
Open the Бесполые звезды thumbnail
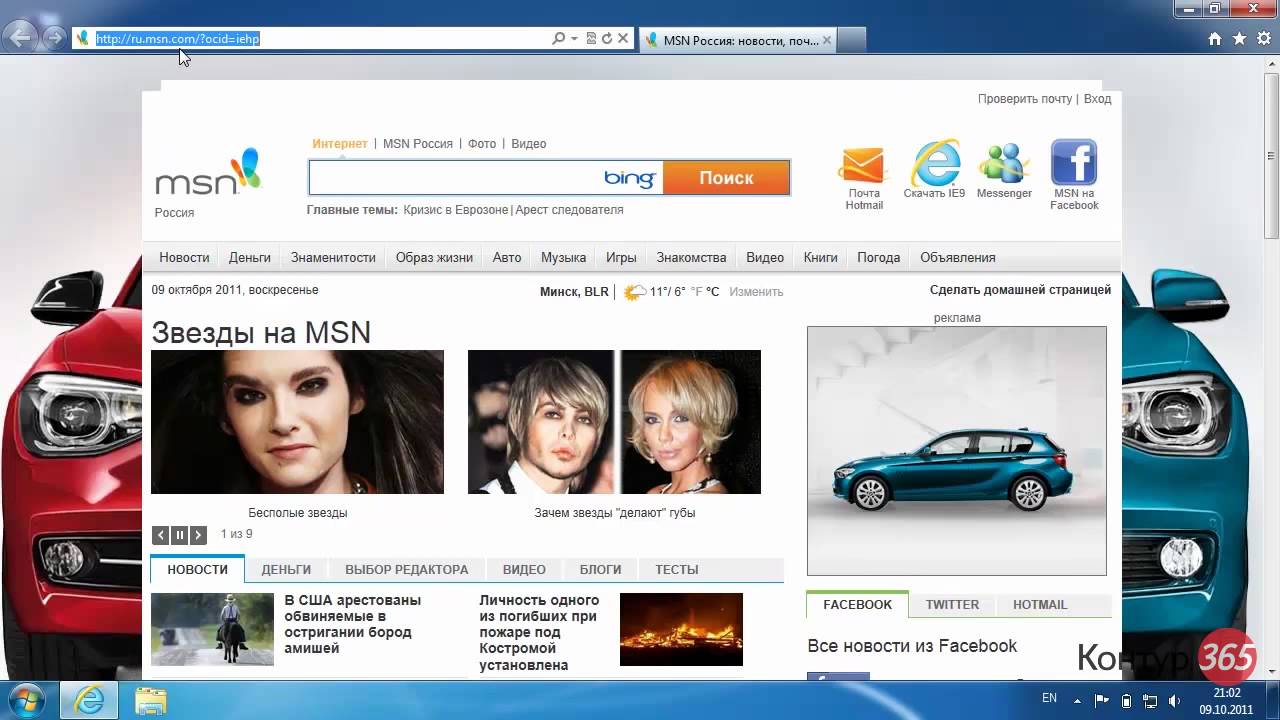pos(297,422)
